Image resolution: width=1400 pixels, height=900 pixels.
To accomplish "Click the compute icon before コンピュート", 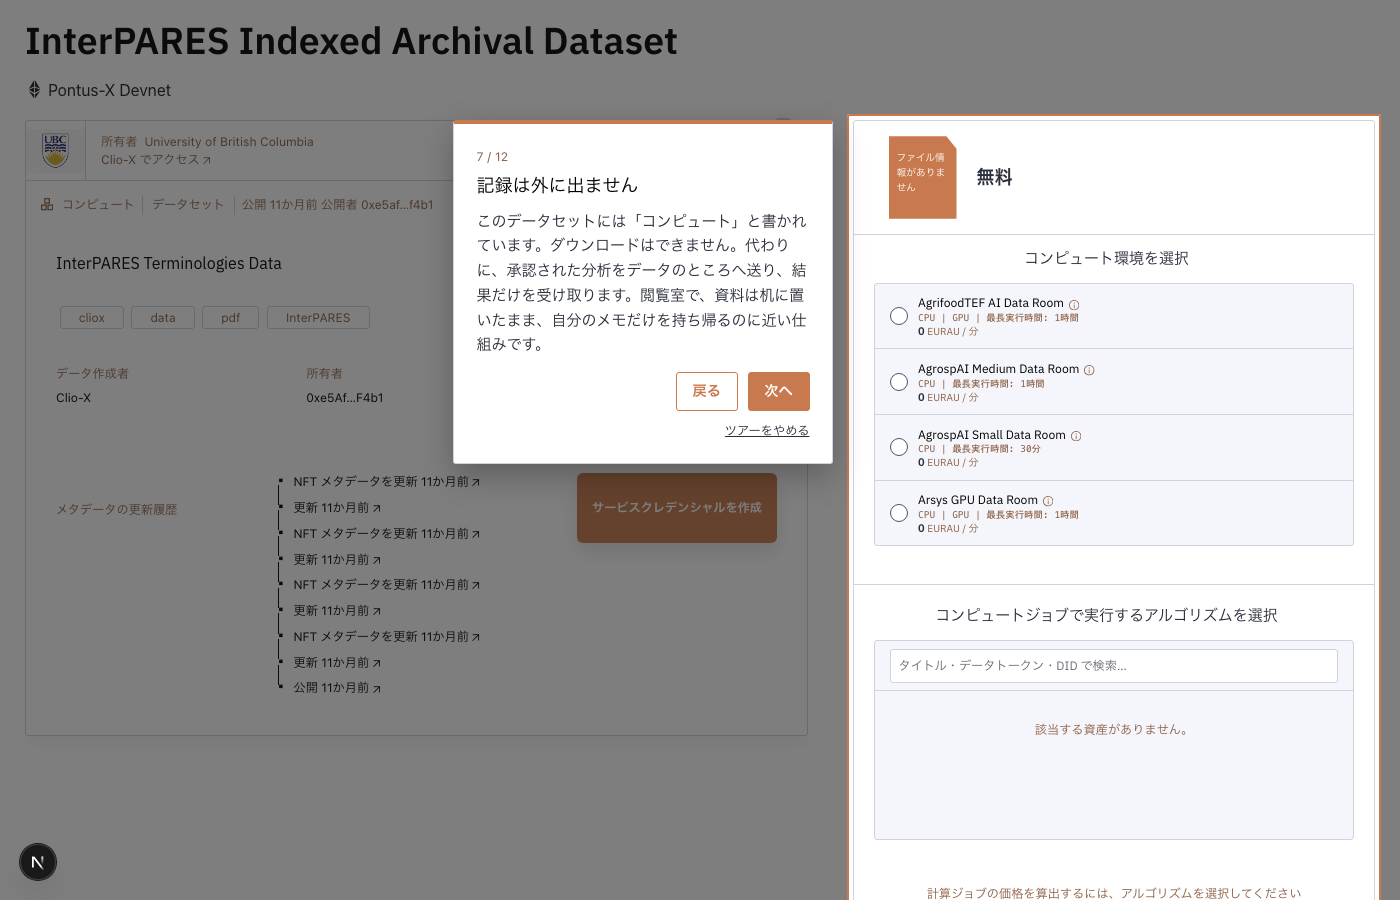I will [x=47, y=204].
